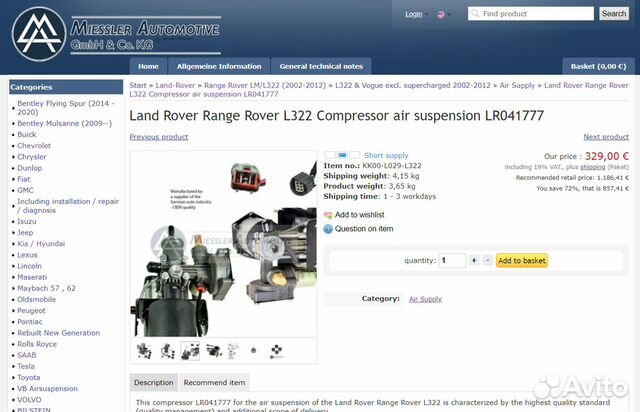Go to the Next product link
This screenshot has width=640, height=412.
[x=606, y=137]
